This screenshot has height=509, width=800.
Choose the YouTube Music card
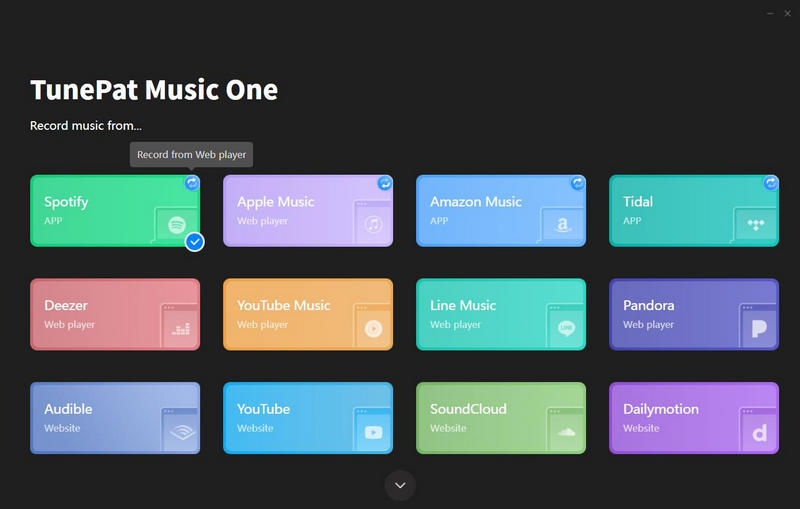[308, 314]
